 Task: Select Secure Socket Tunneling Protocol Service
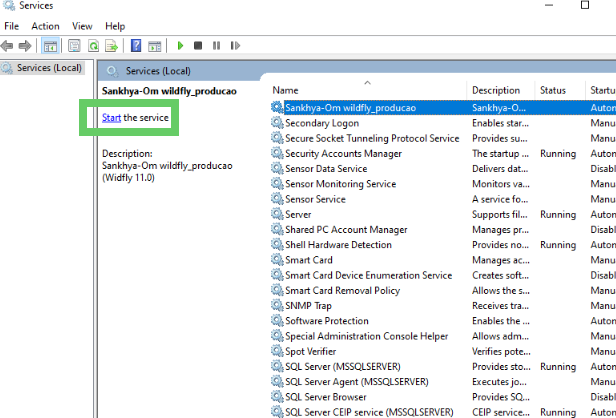click(x=372, y=138)
